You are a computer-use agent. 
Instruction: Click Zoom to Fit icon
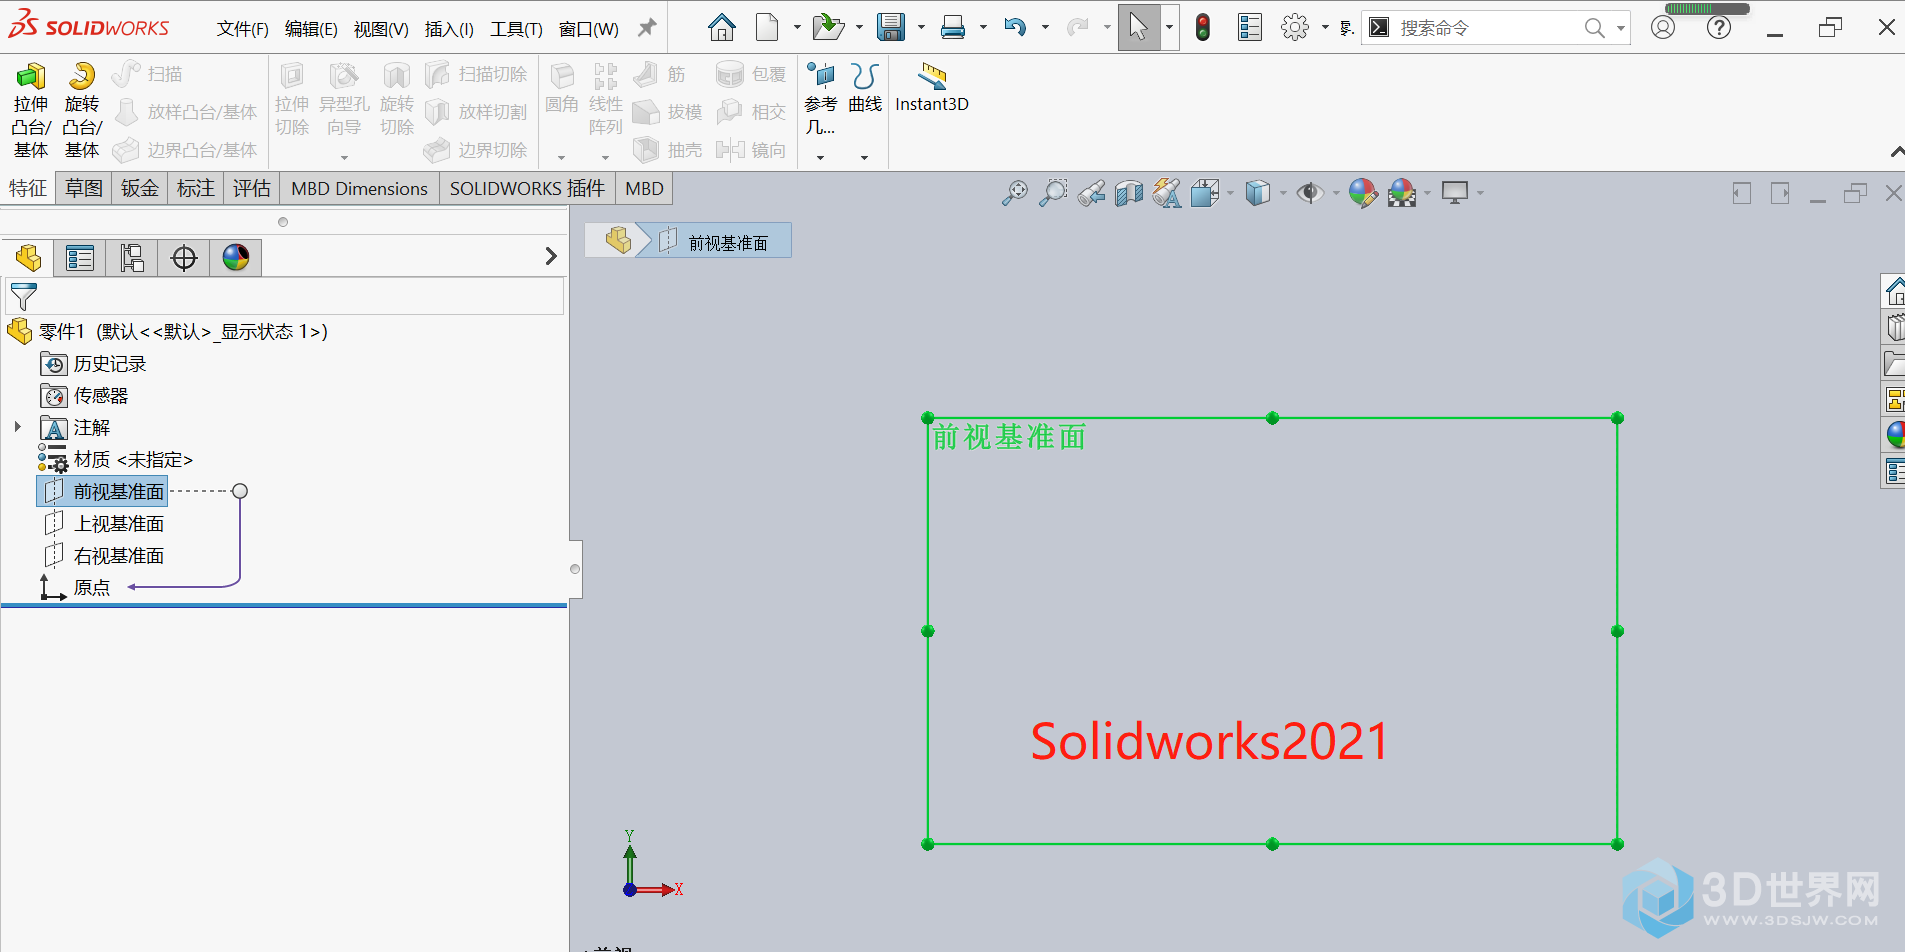click(x=1014, y=193)
